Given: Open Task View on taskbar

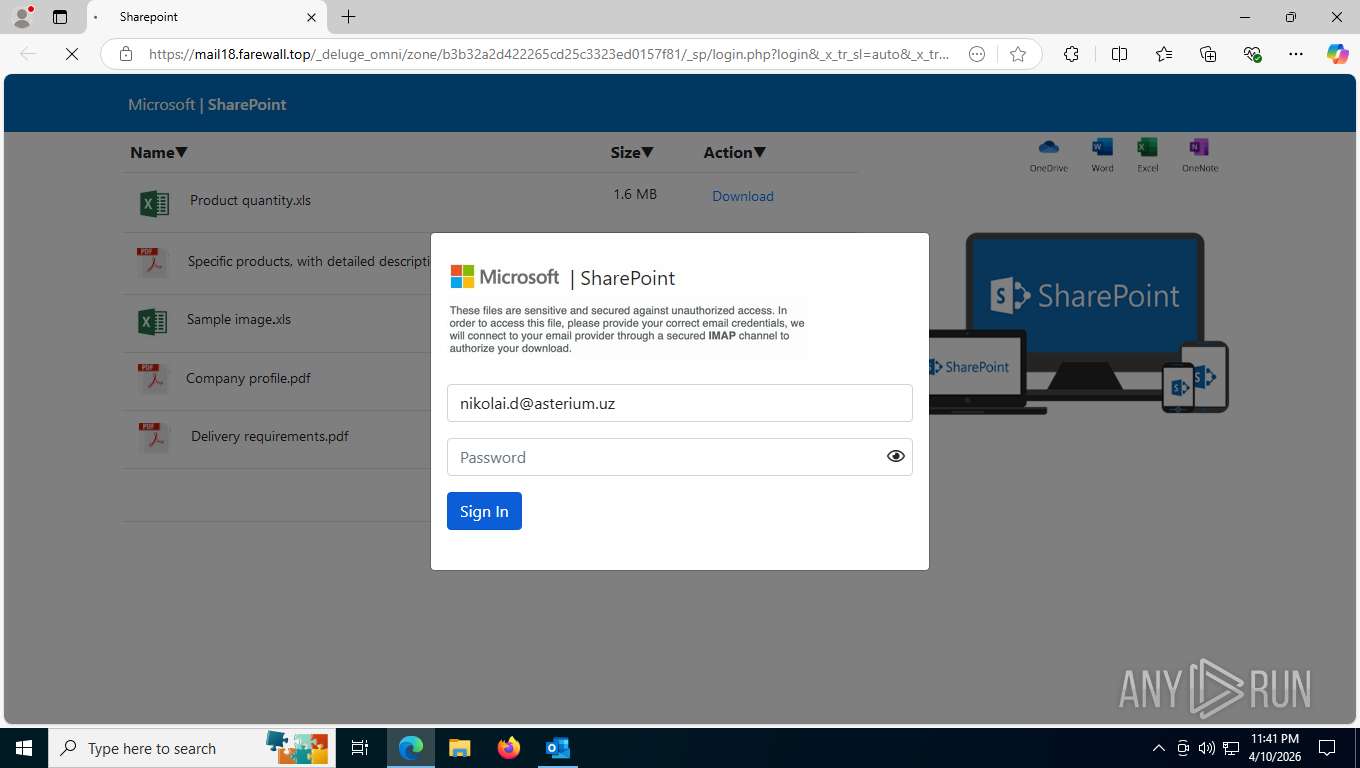Looking at the screenshot, I should 360,748.
